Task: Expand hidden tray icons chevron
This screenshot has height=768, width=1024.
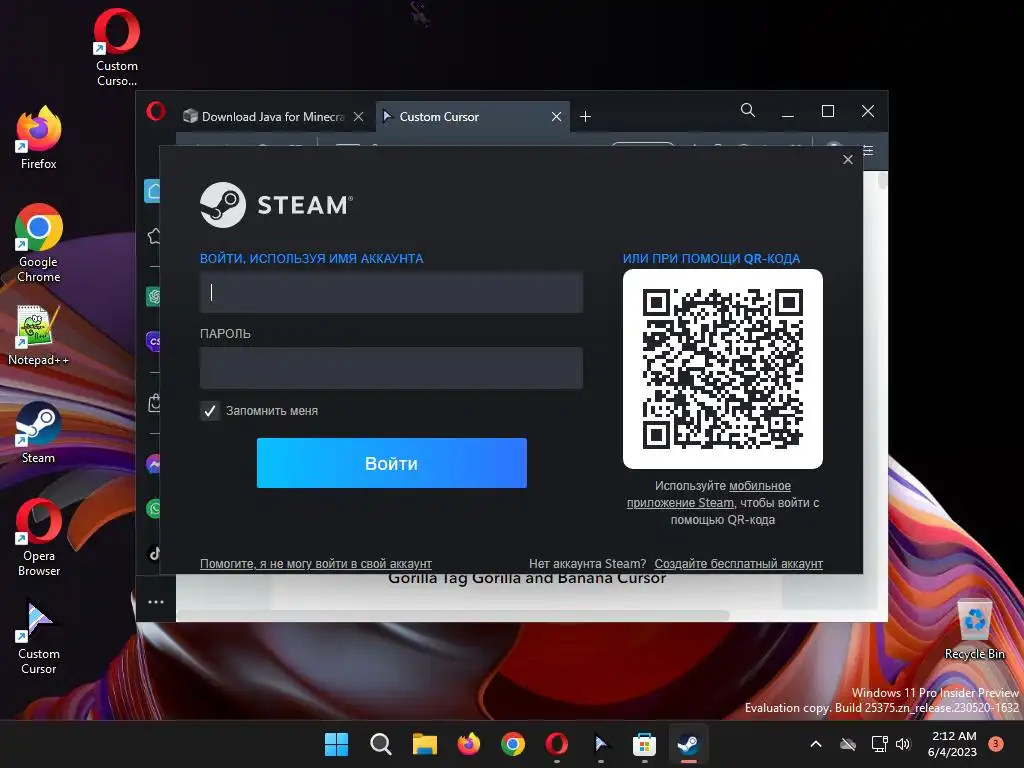Action: [x=816, y=744]
